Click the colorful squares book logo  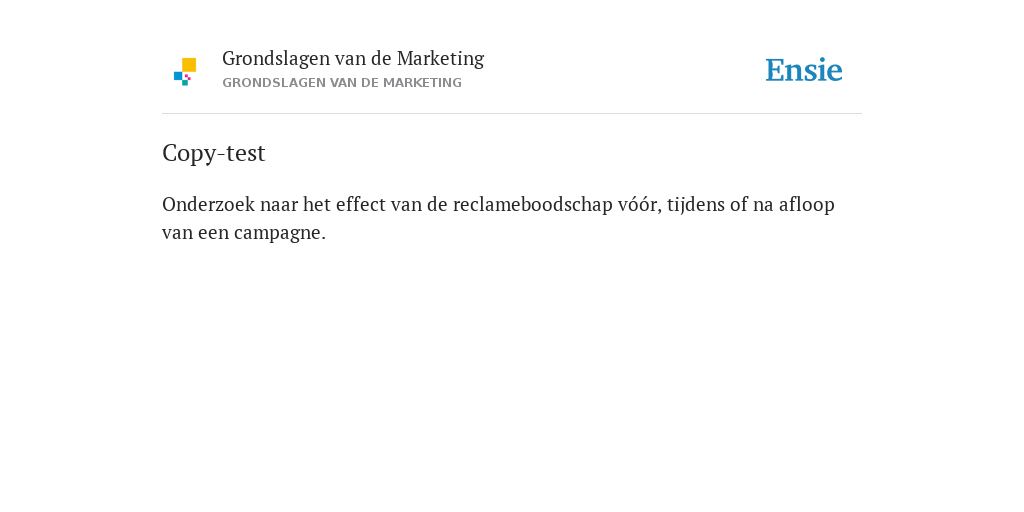pyautogui.click(x=185, y=72)
